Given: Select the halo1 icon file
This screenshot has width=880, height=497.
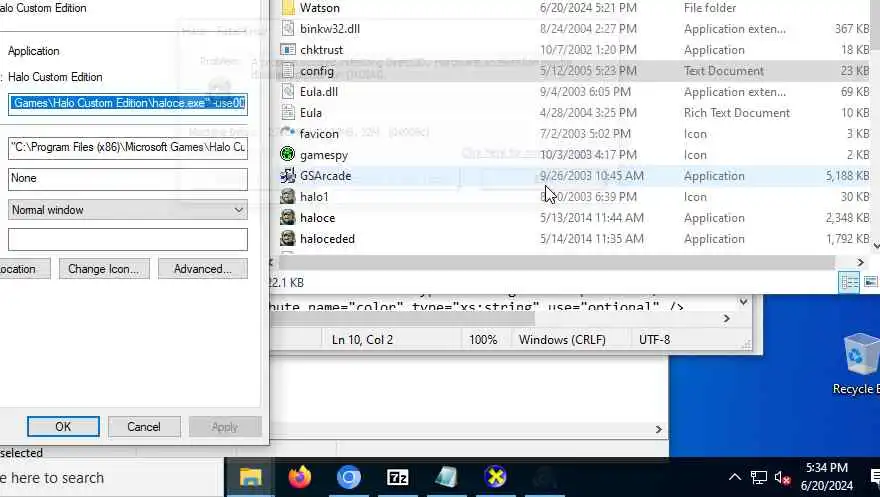Looking at the screenshot, I should pyautogui.click(x=288, y=197).
